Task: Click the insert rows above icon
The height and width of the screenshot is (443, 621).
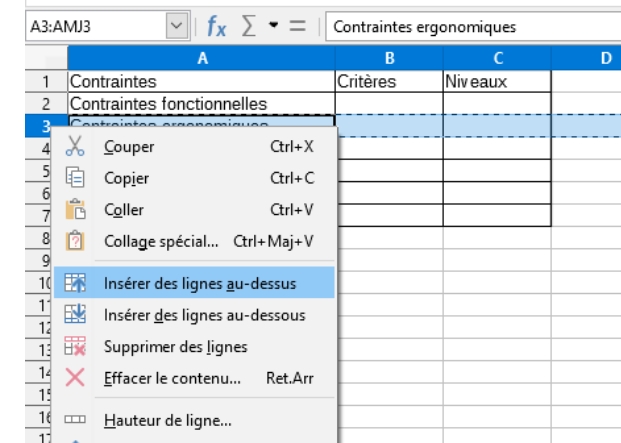Action: 75,283
